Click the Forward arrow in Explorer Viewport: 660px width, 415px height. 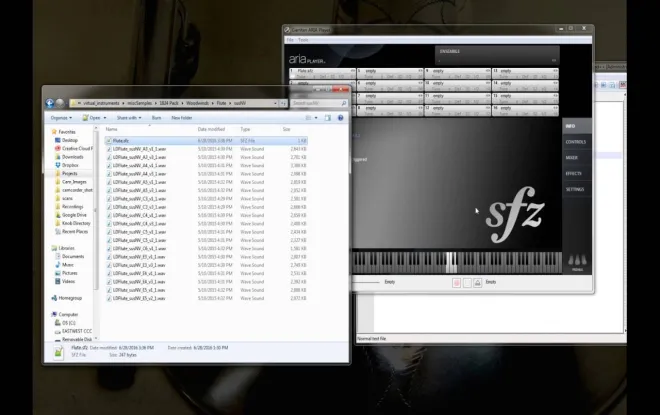coord(60,103)
